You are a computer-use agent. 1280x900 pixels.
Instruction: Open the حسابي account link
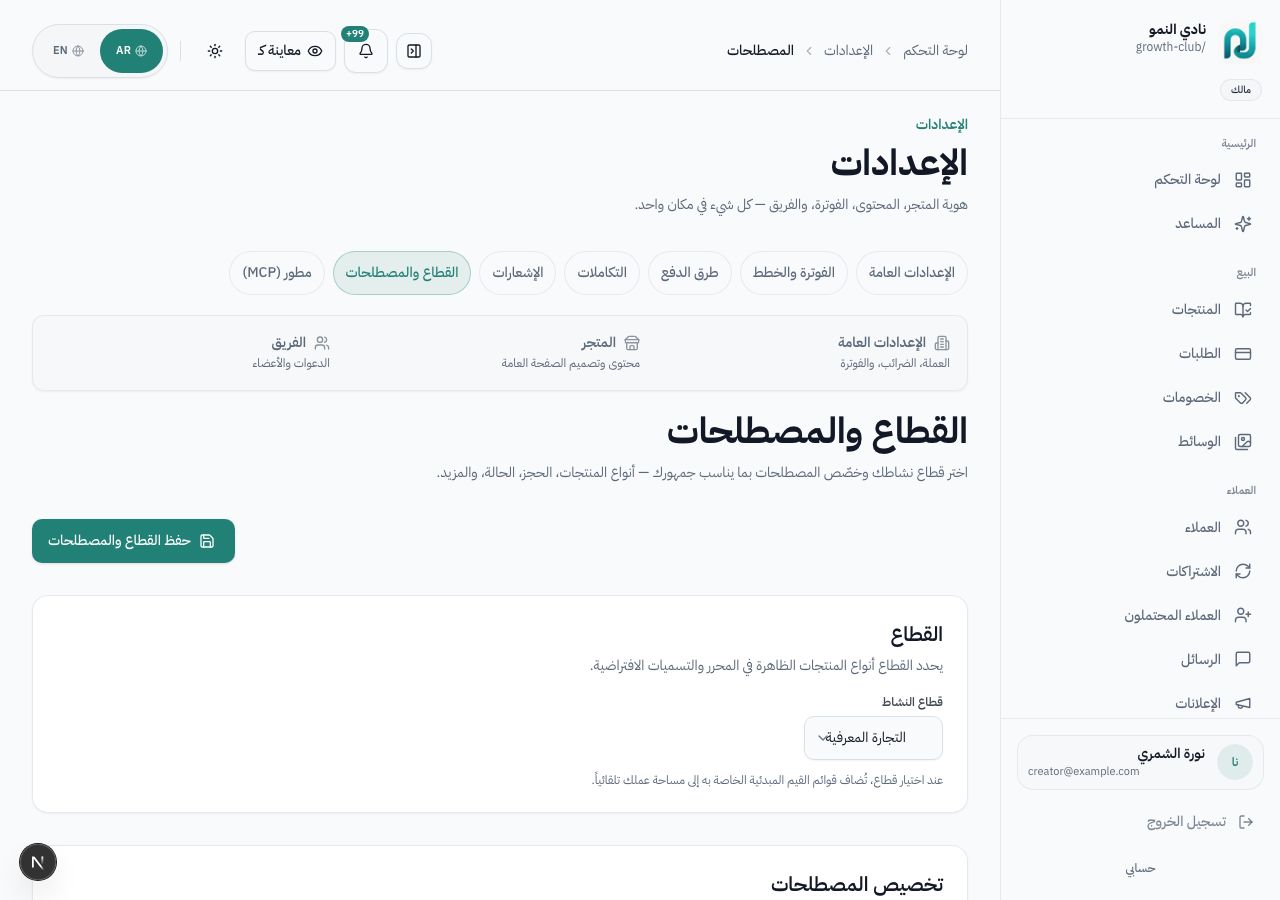tap(1141, 869)
